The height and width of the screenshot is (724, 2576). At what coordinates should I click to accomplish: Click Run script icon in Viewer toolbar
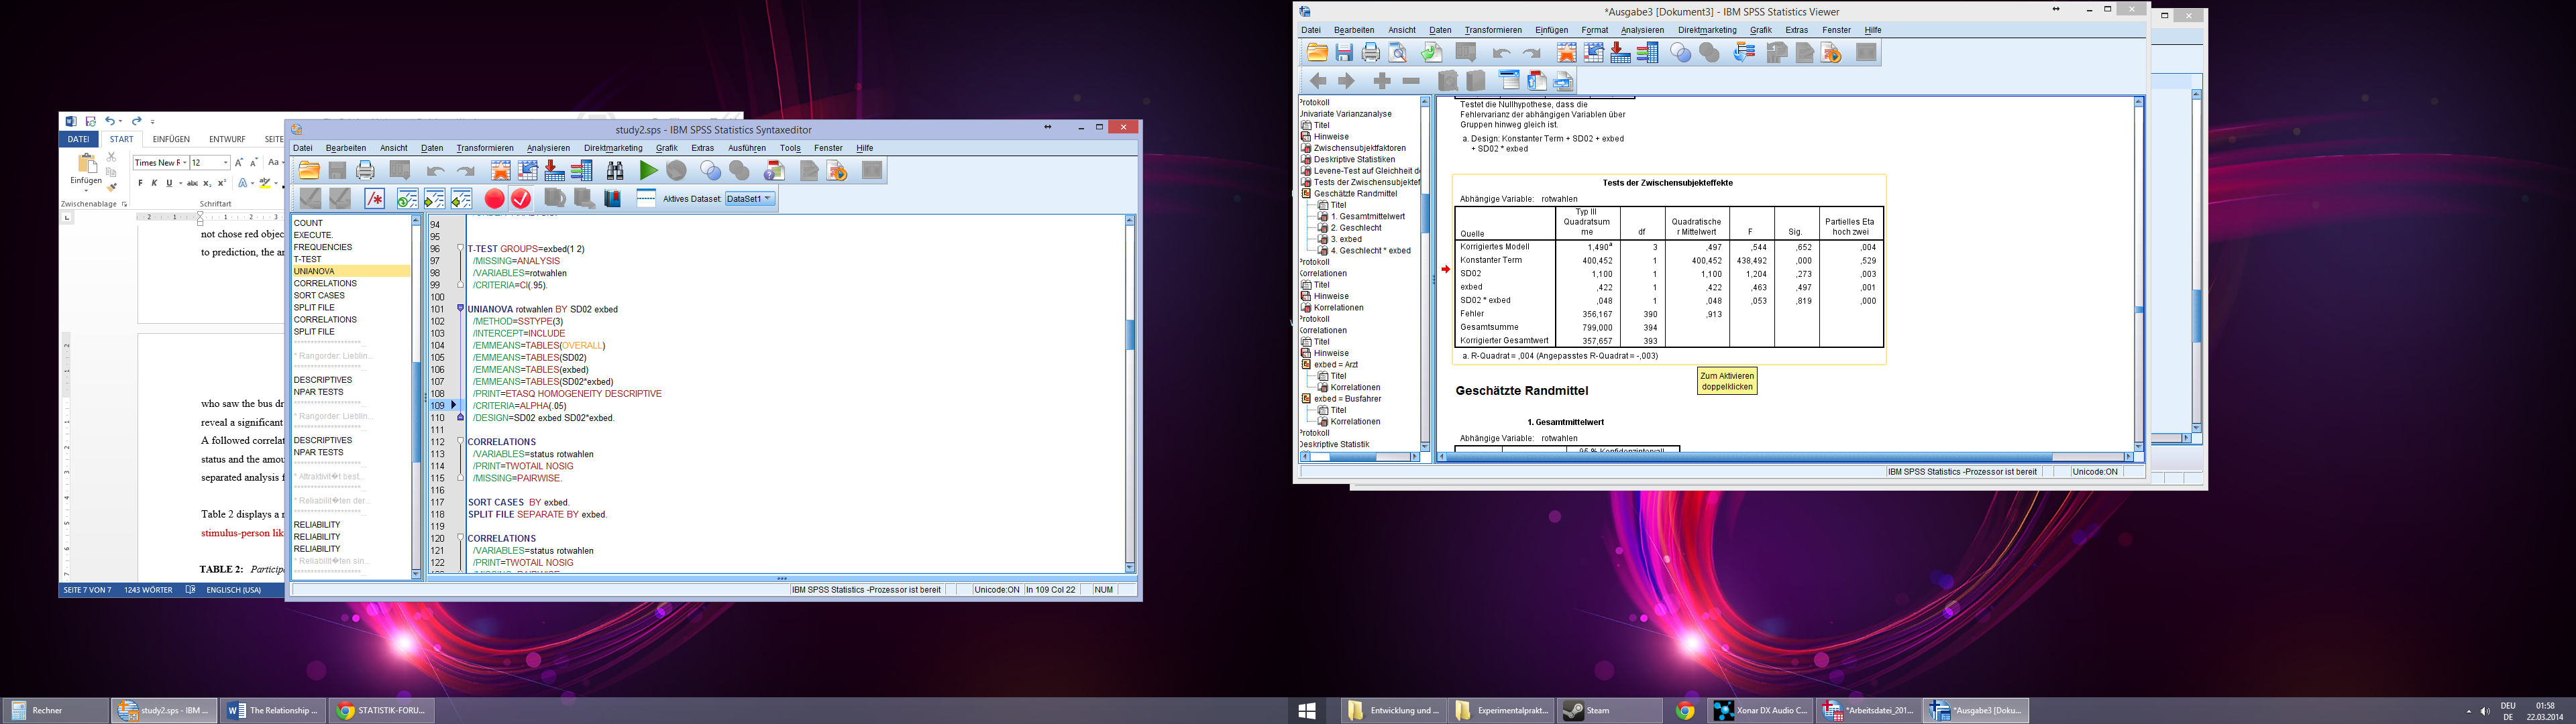coord(1831,53)
